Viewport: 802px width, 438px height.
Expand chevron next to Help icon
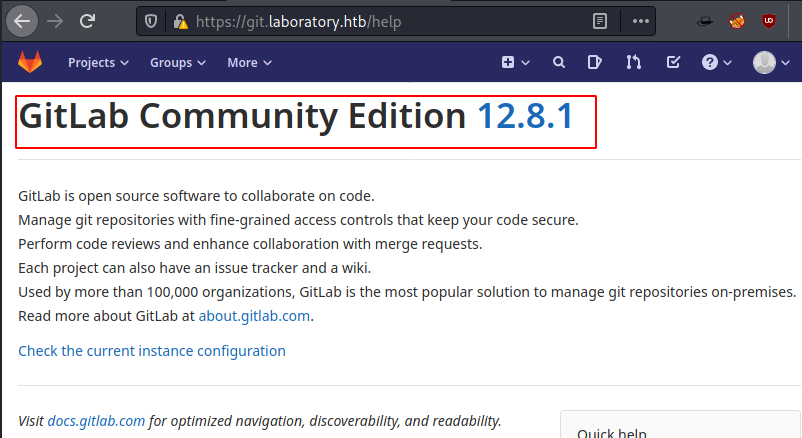coord(727,63)
